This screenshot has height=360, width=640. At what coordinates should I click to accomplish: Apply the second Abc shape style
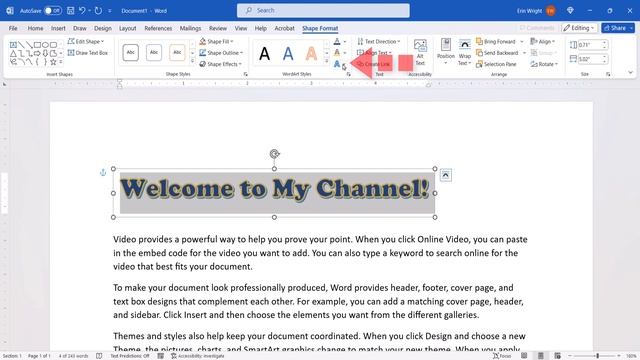(154, 52)
